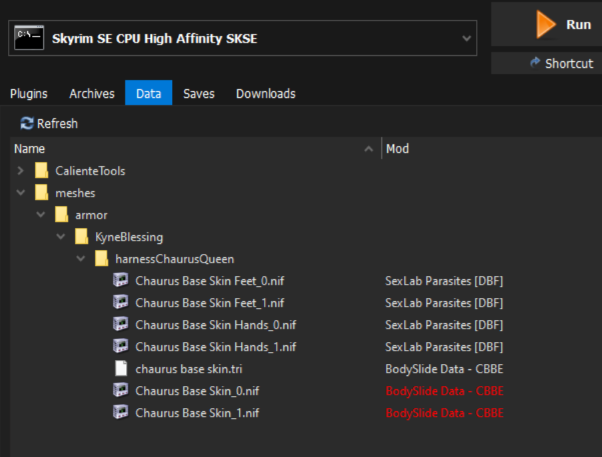602x457 pixels.
Task: Click nif icon for Chaurus Base Skin_1
Action: (x=121, y=412)
